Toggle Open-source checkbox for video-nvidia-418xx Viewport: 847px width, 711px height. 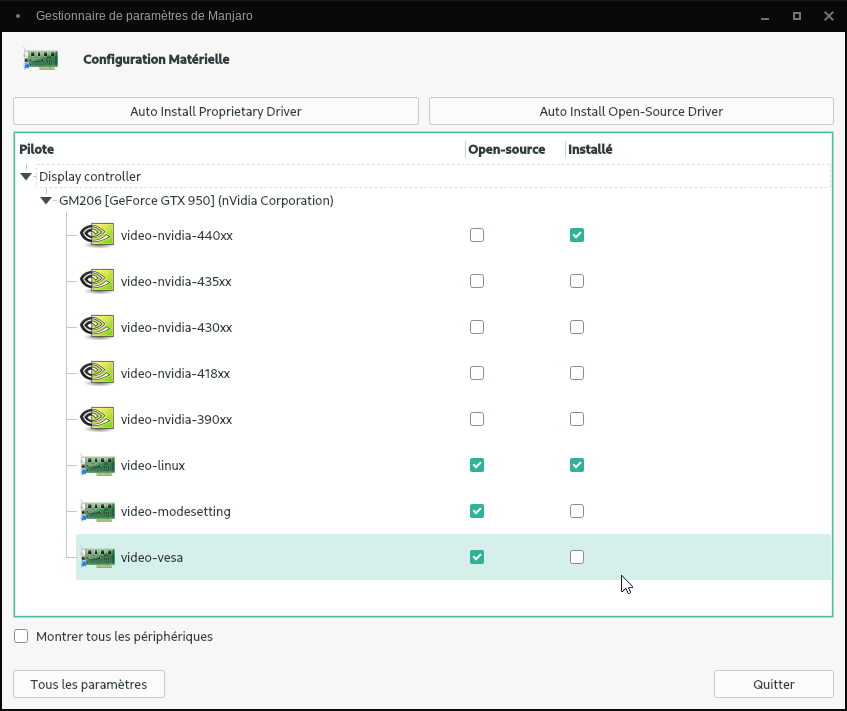coord(477,373)
